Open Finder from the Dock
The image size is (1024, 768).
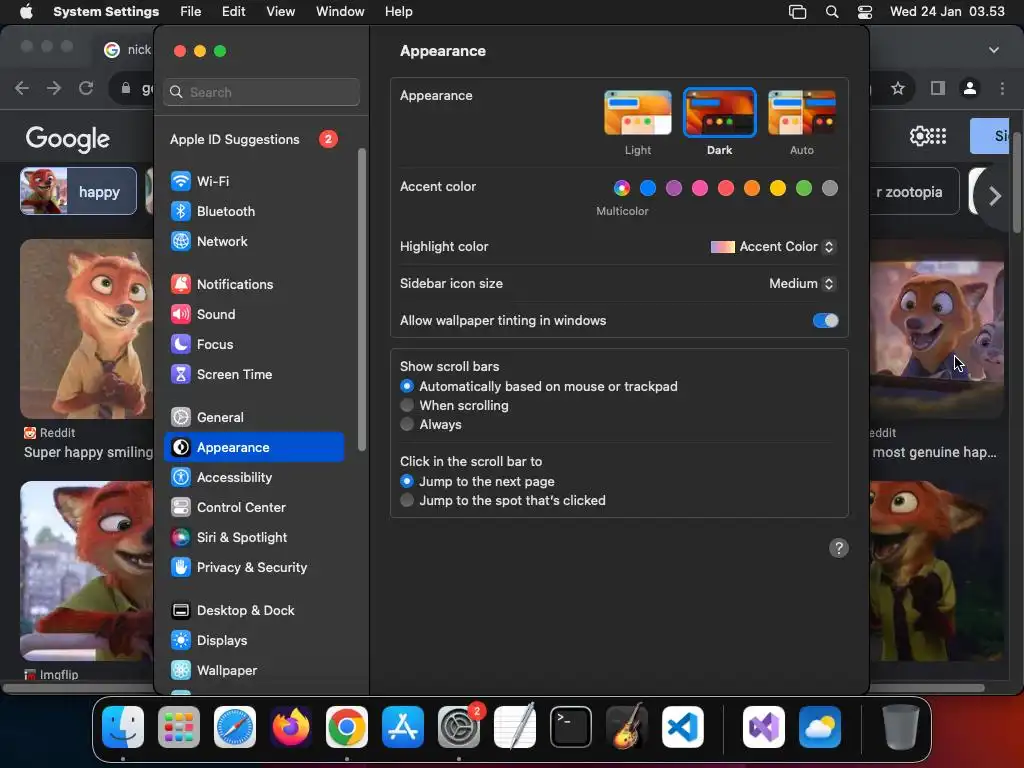tap(123, 727)
